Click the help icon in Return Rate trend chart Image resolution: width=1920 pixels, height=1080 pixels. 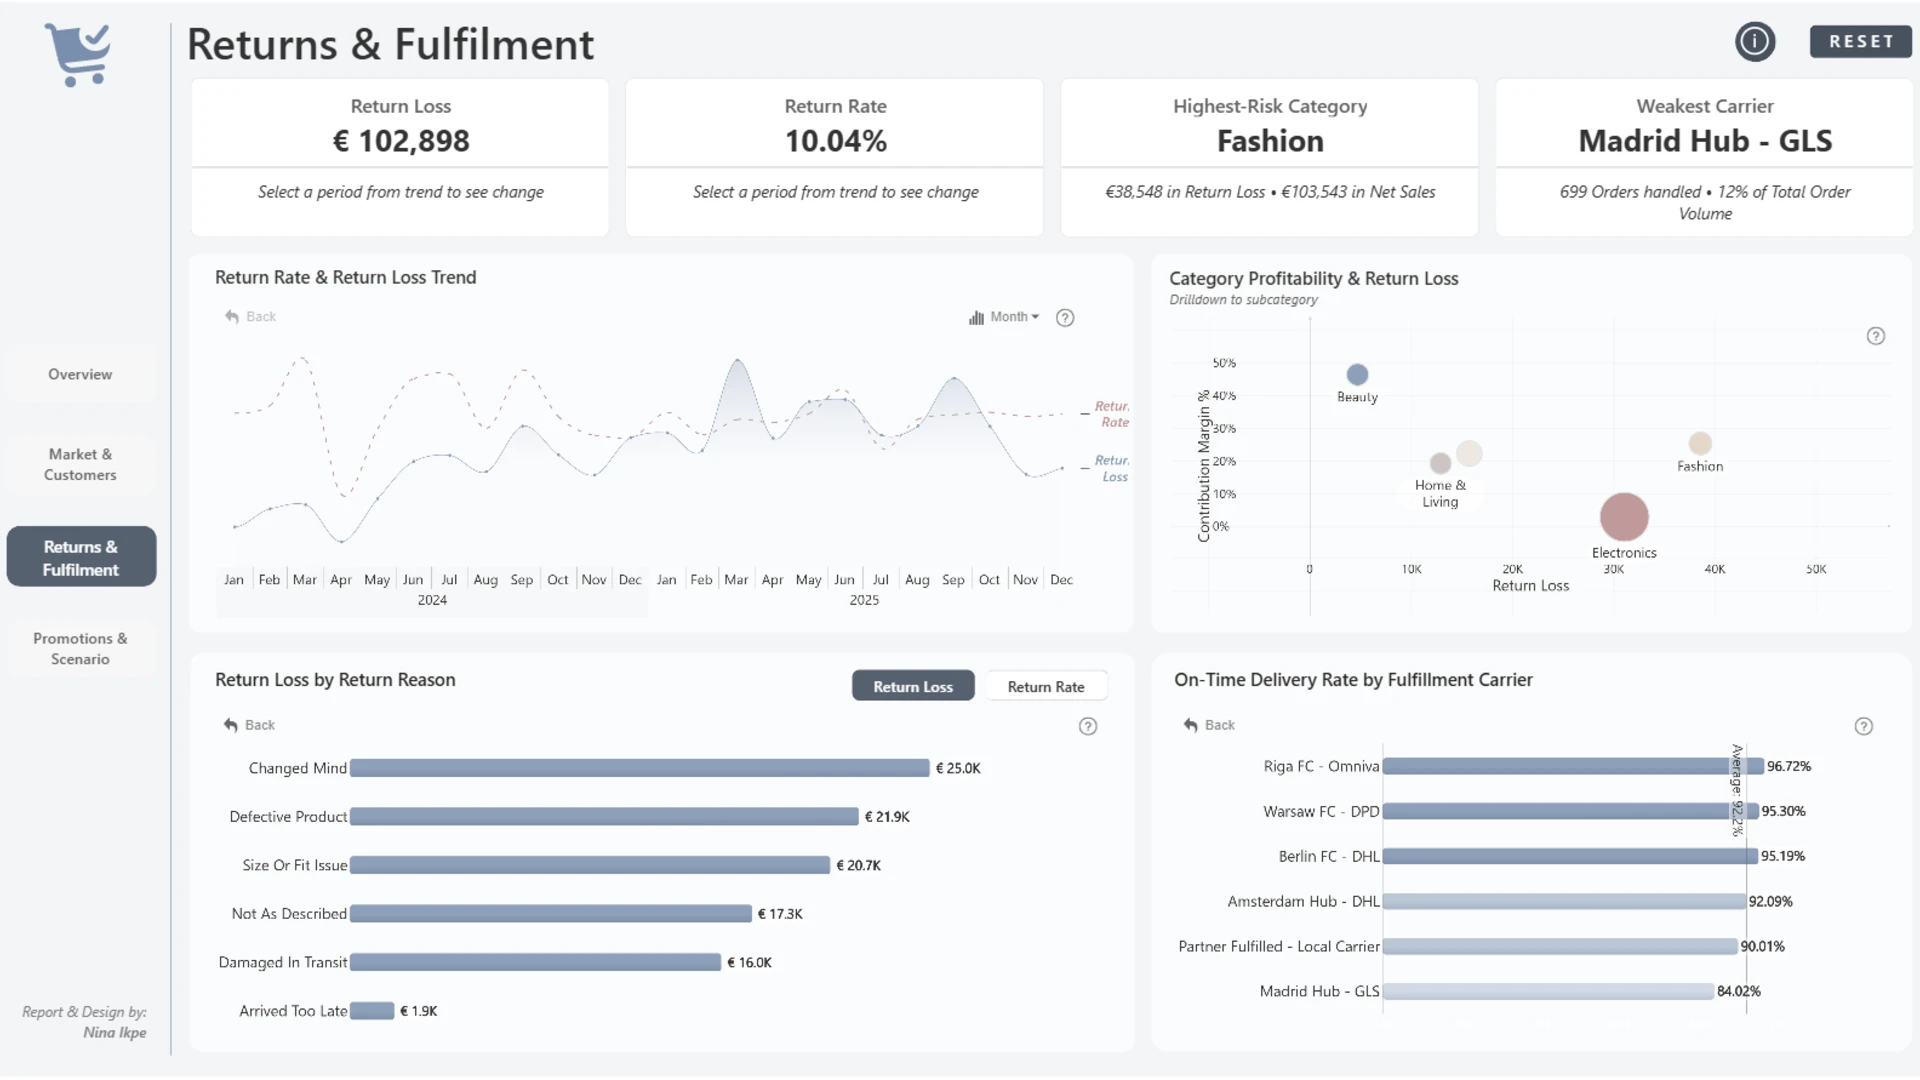tap(1065, 318)
